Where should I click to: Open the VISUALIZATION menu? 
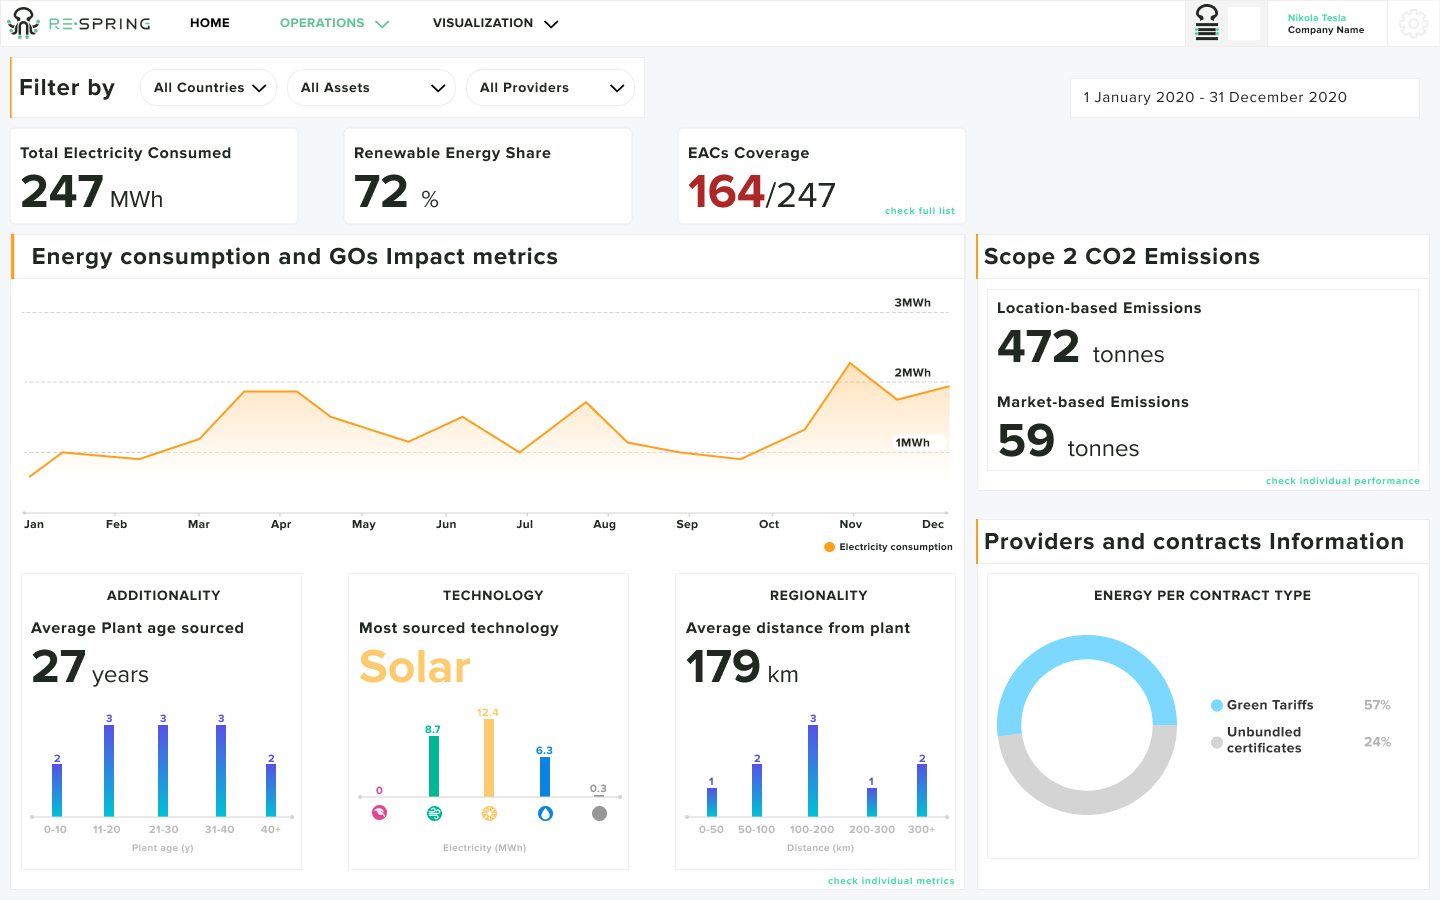click(x=483, y=23)
